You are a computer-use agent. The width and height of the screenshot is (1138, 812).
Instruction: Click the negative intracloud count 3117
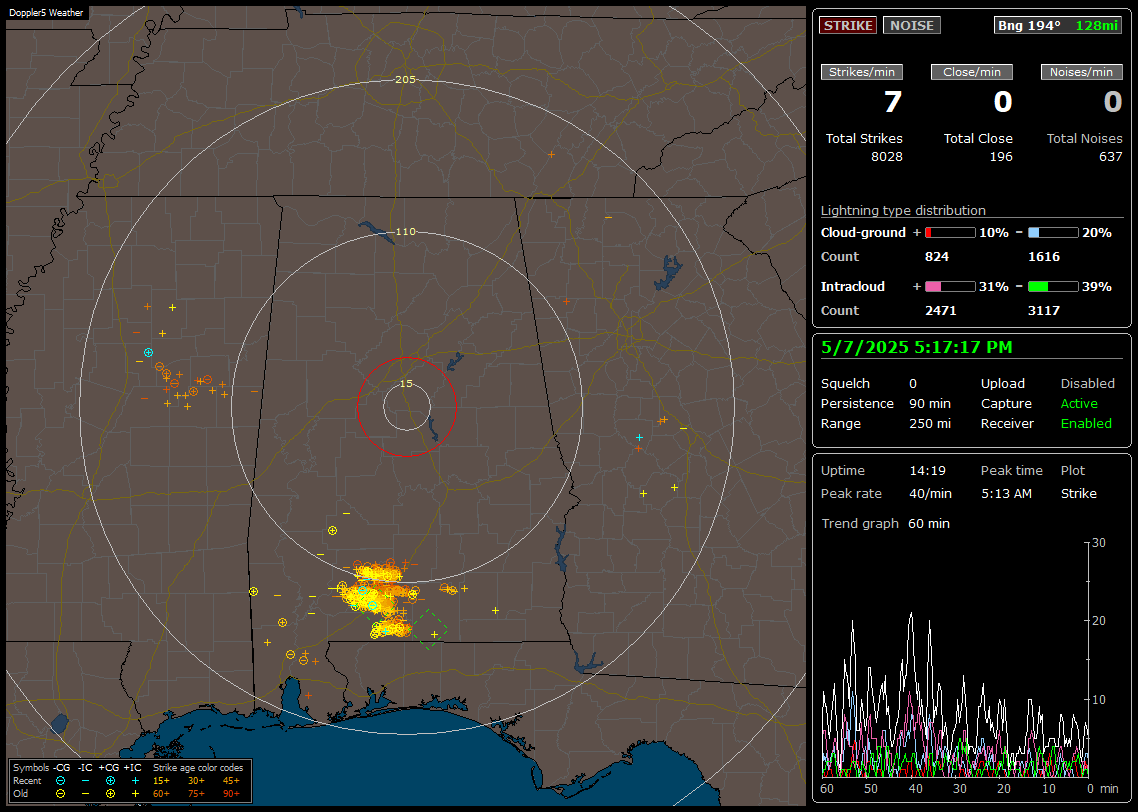pos(1044,311)
